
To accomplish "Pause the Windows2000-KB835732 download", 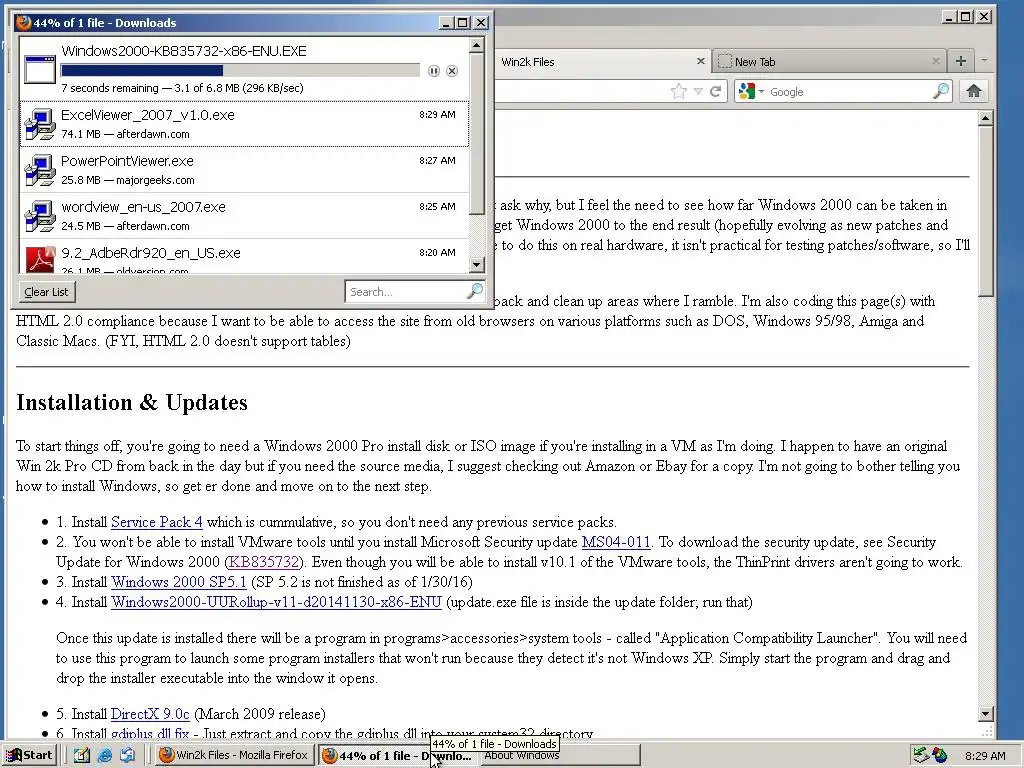I will coord(434,71).
